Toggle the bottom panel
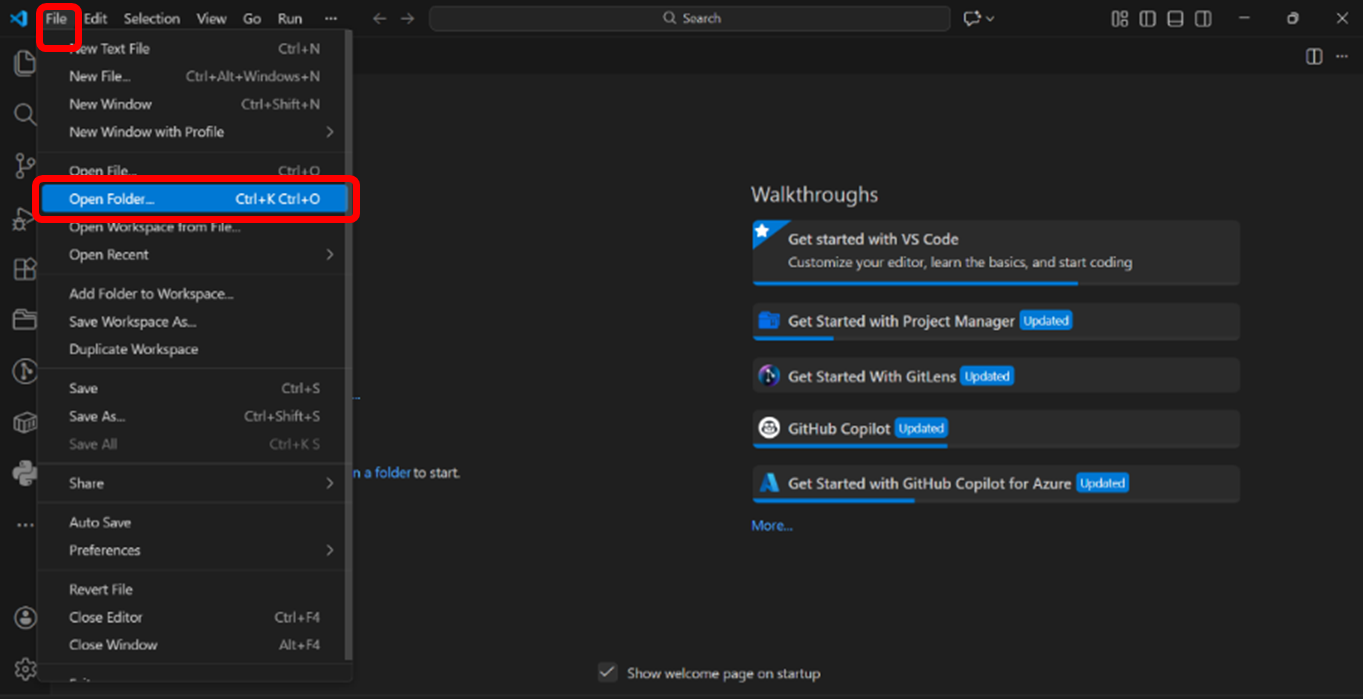This screenshot has width=1363, height=699. click(1176, 18)
